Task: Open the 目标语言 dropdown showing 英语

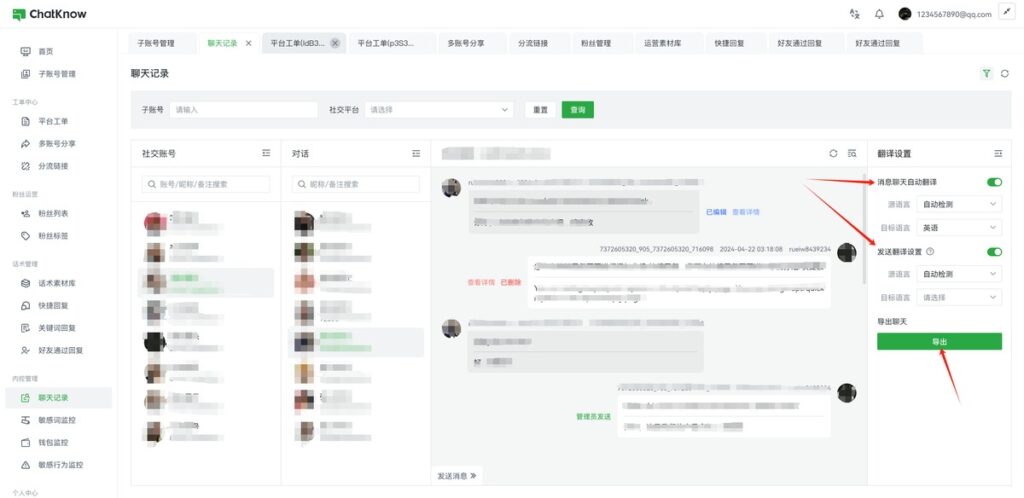Action: click(959, 228)
